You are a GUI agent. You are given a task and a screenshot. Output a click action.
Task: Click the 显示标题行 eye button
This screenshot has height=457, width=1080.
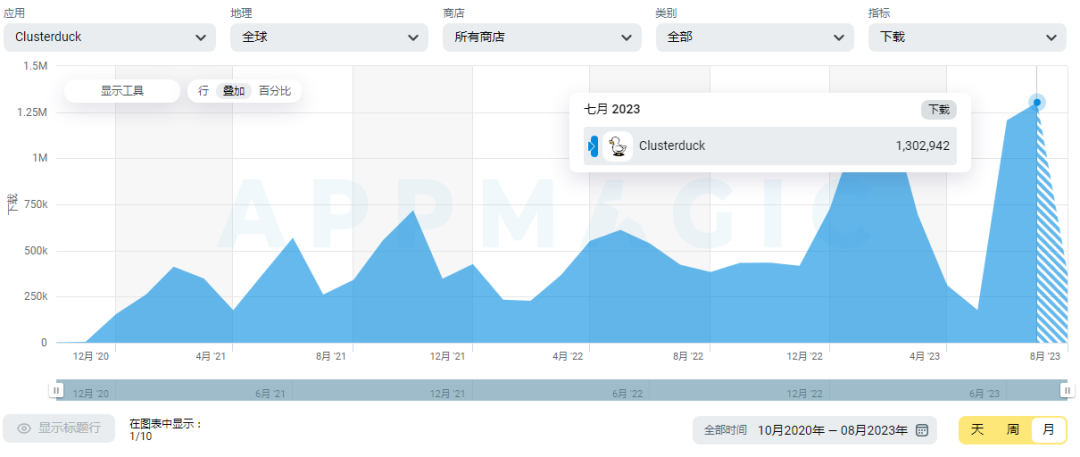coord(59,428)
